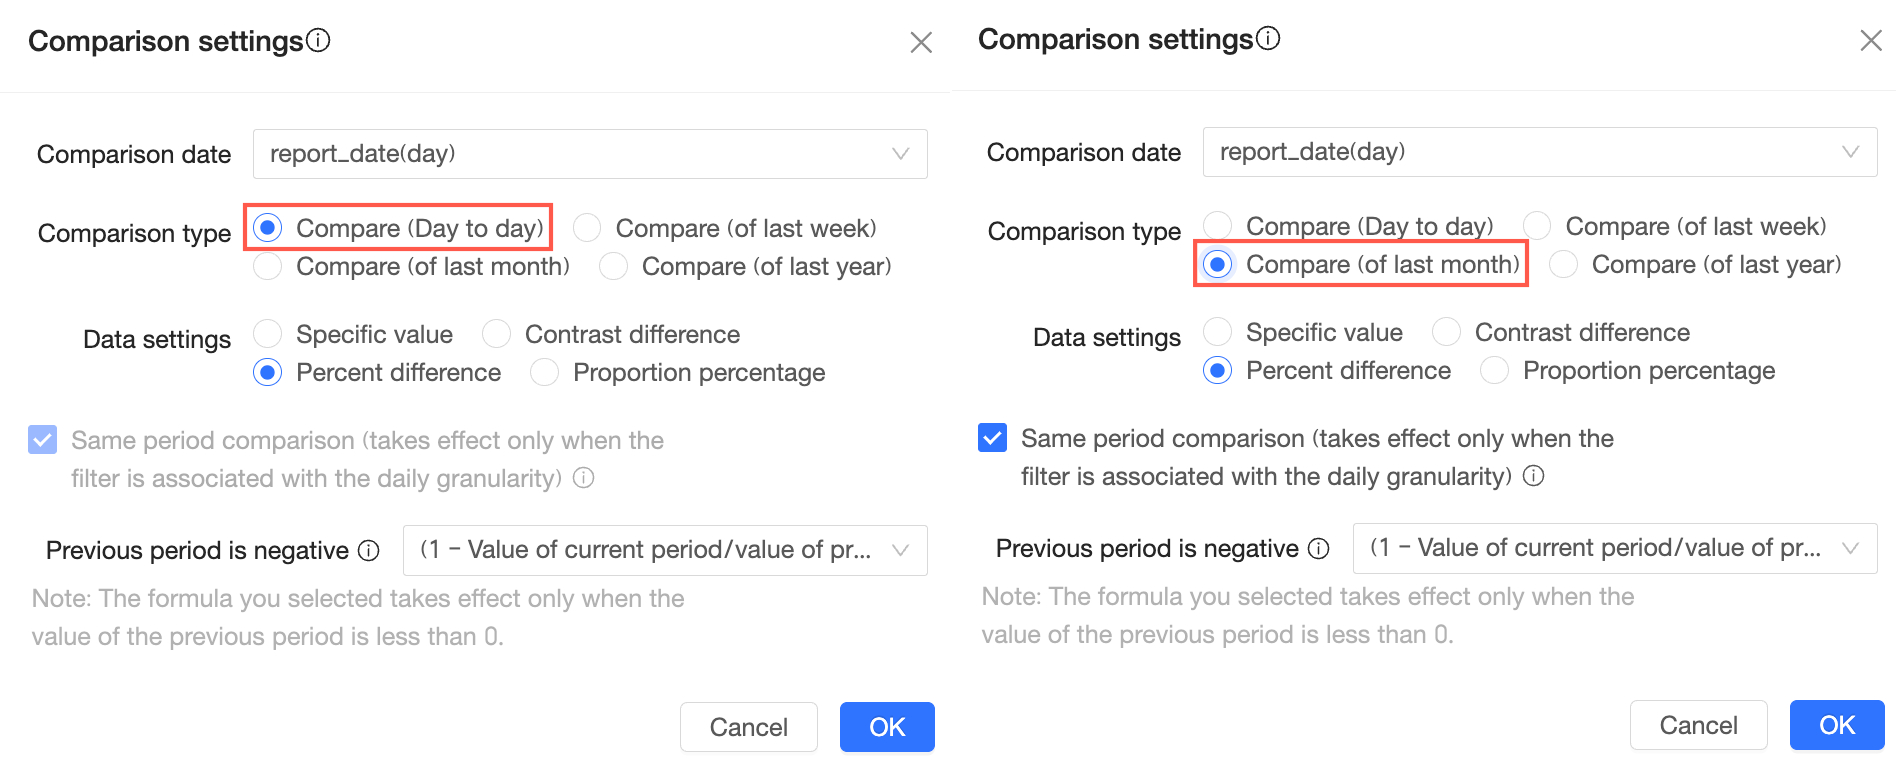This screenshot has width=1896, height=768.
Task: Expand left Previous period is negative formula dropdown
Action: pos(665,550)
